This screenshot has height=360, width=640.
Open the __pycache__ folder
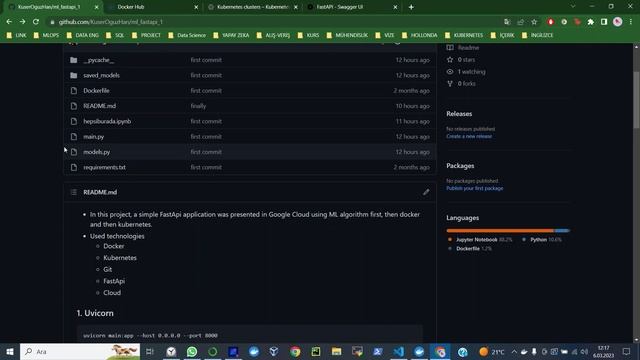tap(98, 60)
